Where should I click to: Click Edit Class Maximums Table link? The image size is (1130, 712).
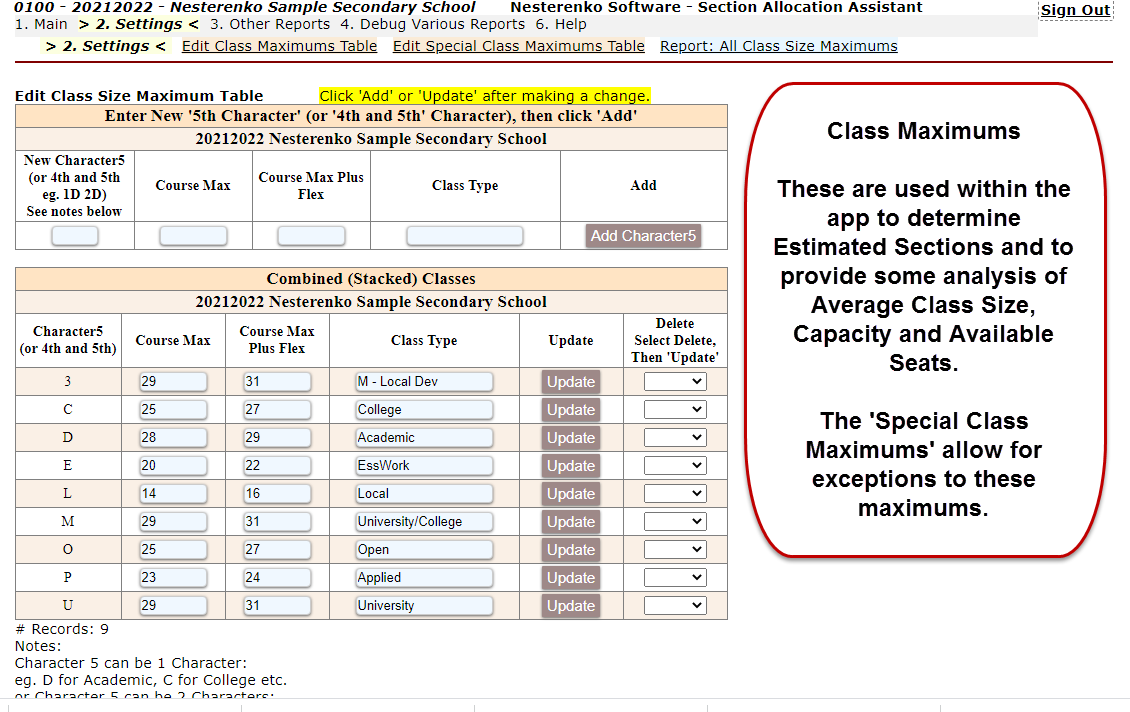(279, 46)
